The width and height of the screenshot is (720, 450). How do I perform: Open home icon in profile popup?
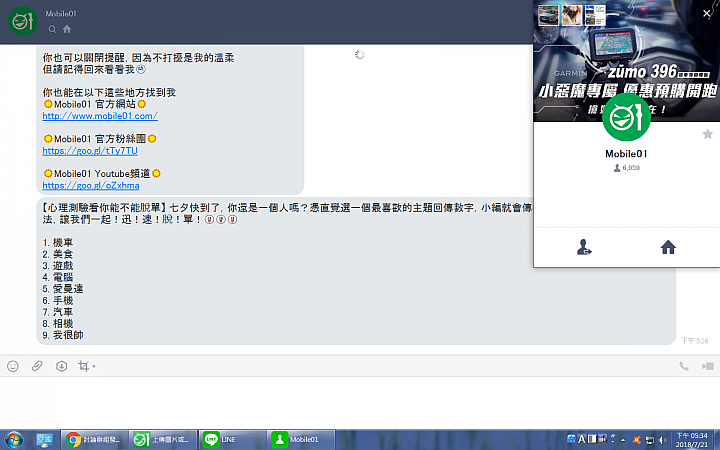[x=668, y=247]
